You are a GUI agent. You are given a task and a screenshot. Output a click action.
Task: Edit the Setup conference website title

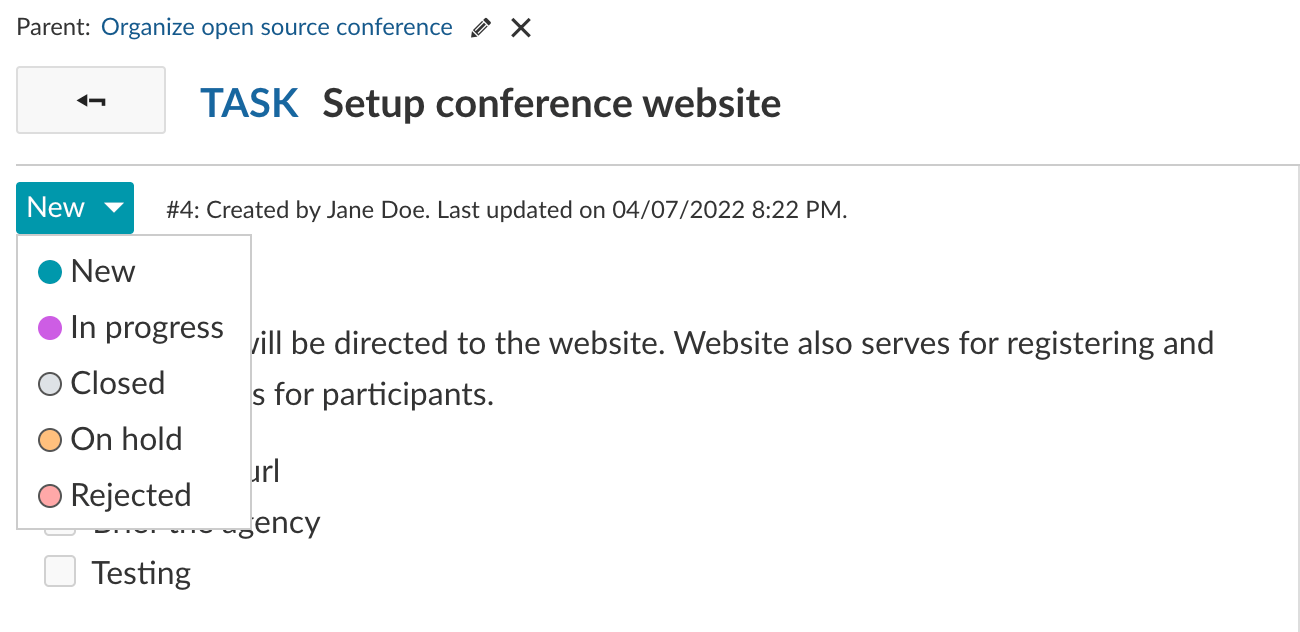point(551,103)
